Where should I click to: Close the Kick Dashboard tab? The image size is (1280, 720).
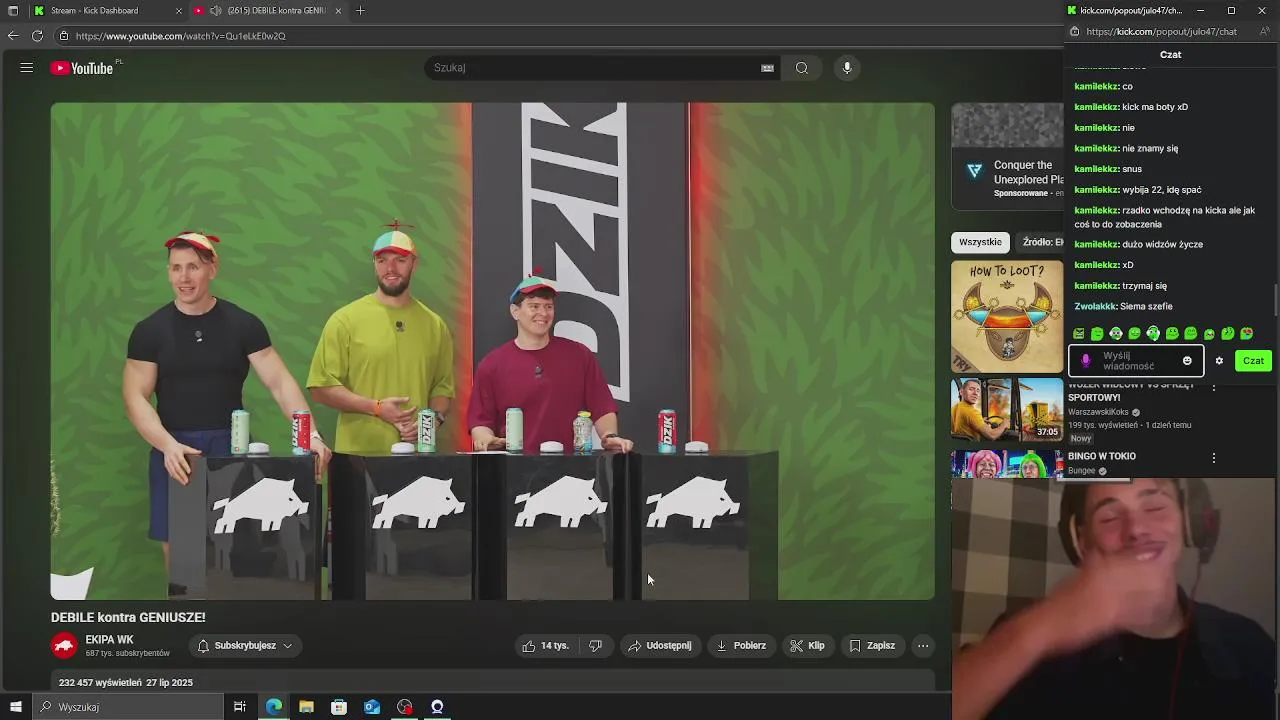coord(179,11)
